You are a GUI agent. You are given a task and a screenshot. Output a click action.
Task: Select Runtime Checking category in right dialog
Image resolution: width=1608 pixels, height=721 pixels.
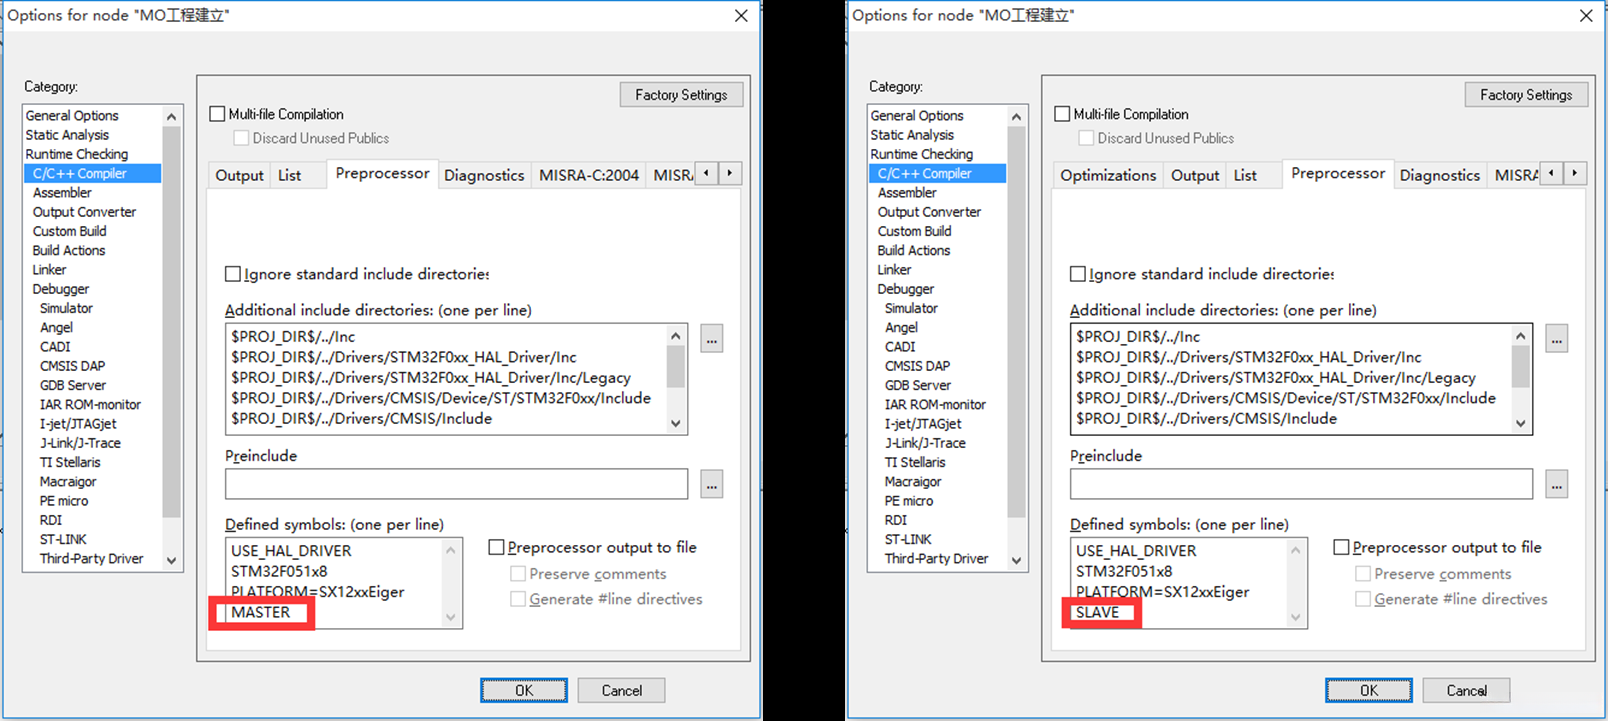coord(921,154)
